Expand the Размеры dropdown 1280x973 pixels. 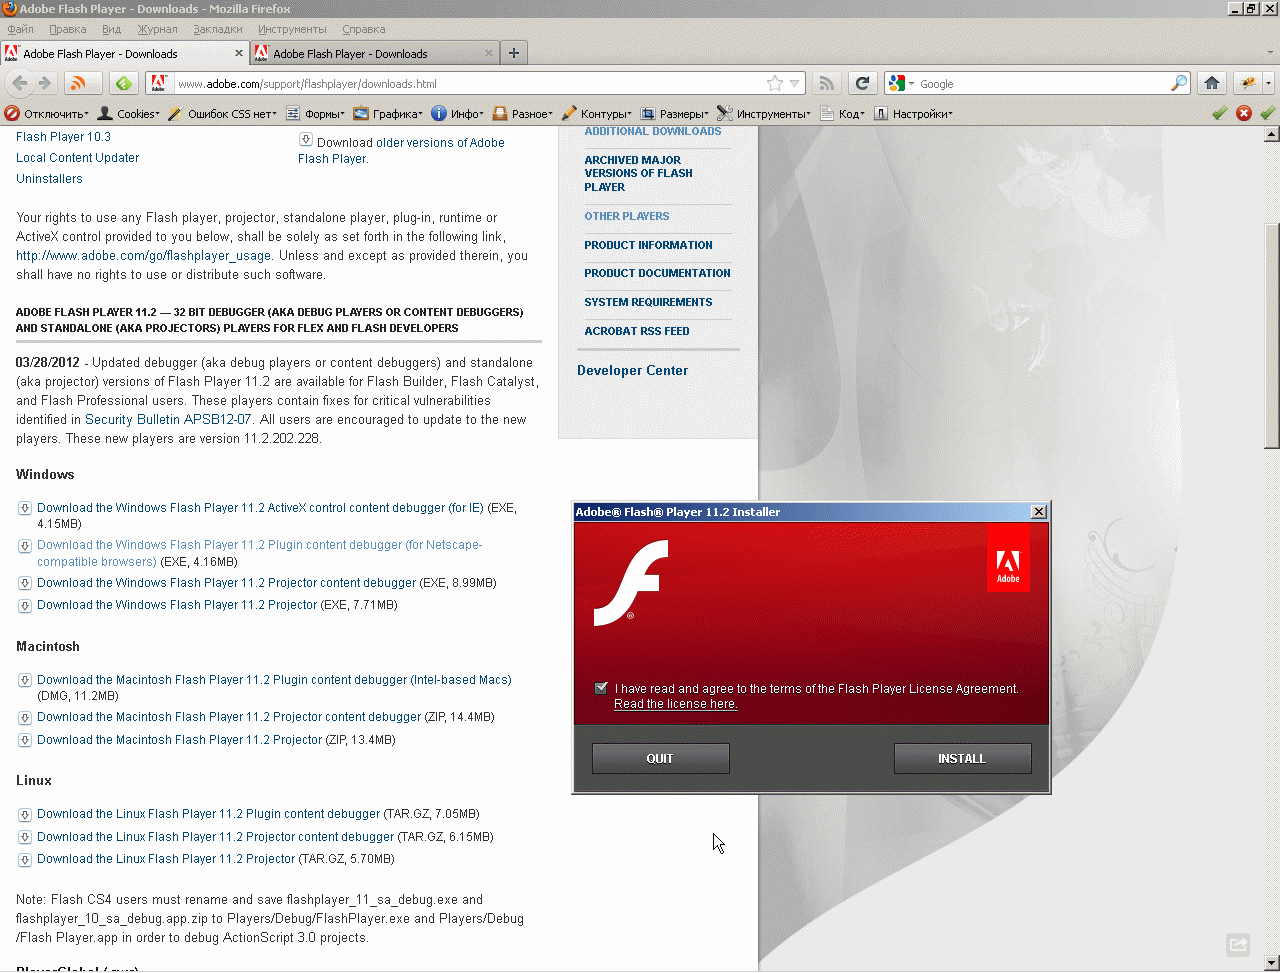tap(675, 114)
